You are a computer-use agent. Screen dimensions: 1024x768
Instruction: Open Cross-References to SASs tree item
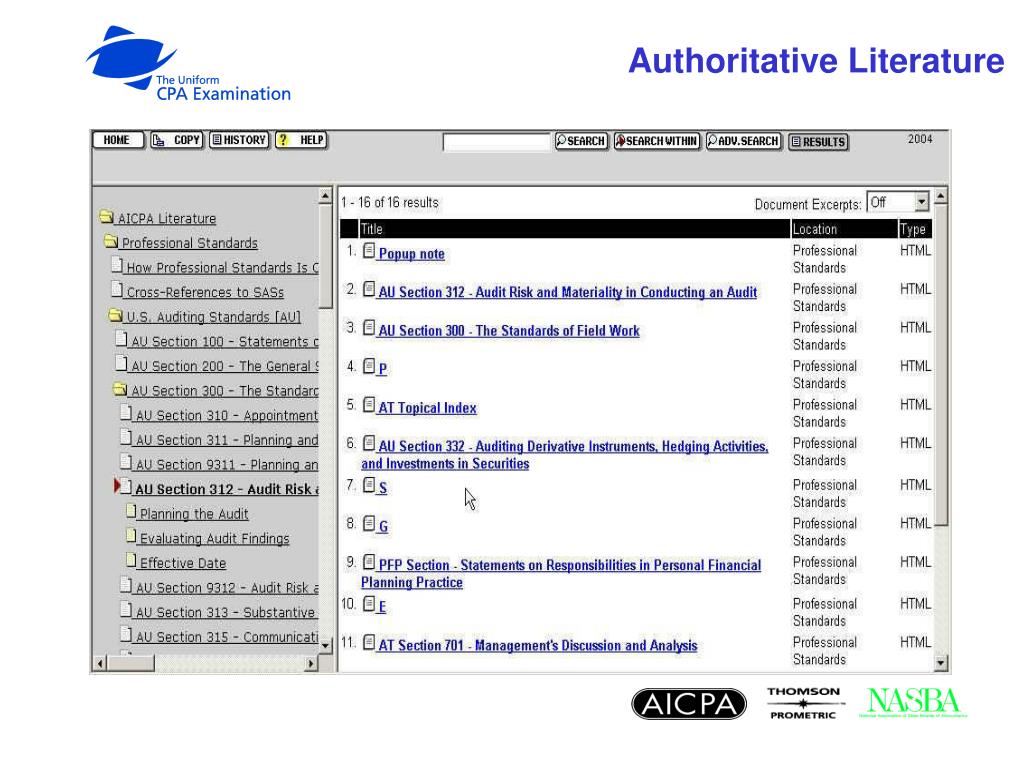(205, 293)
